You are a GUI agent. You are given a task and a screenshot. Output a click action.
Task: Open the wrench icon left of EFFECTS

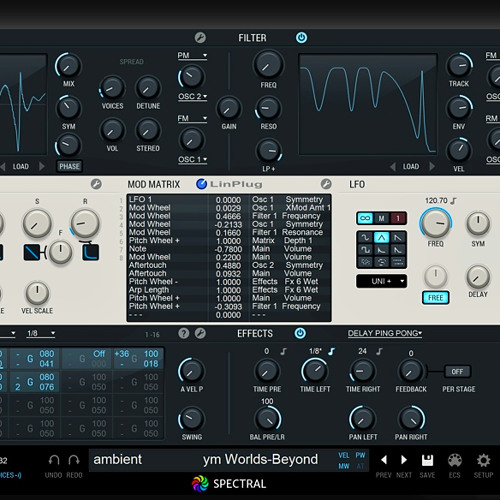[x=200, y=333]
